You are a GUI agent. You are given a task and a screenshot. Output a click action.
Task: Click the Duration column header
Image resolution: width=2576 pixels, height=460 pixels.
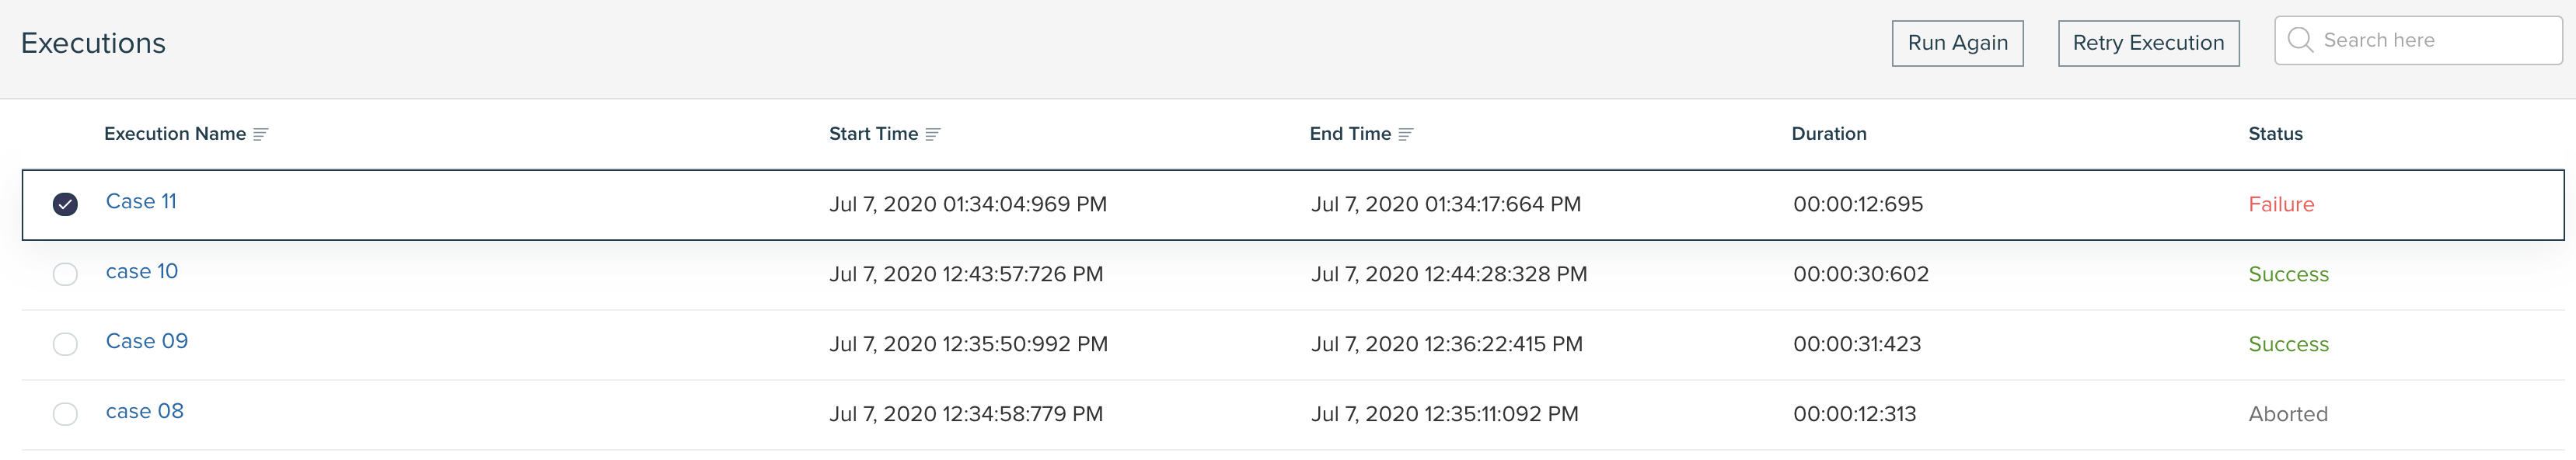[x=1828, y=134]
